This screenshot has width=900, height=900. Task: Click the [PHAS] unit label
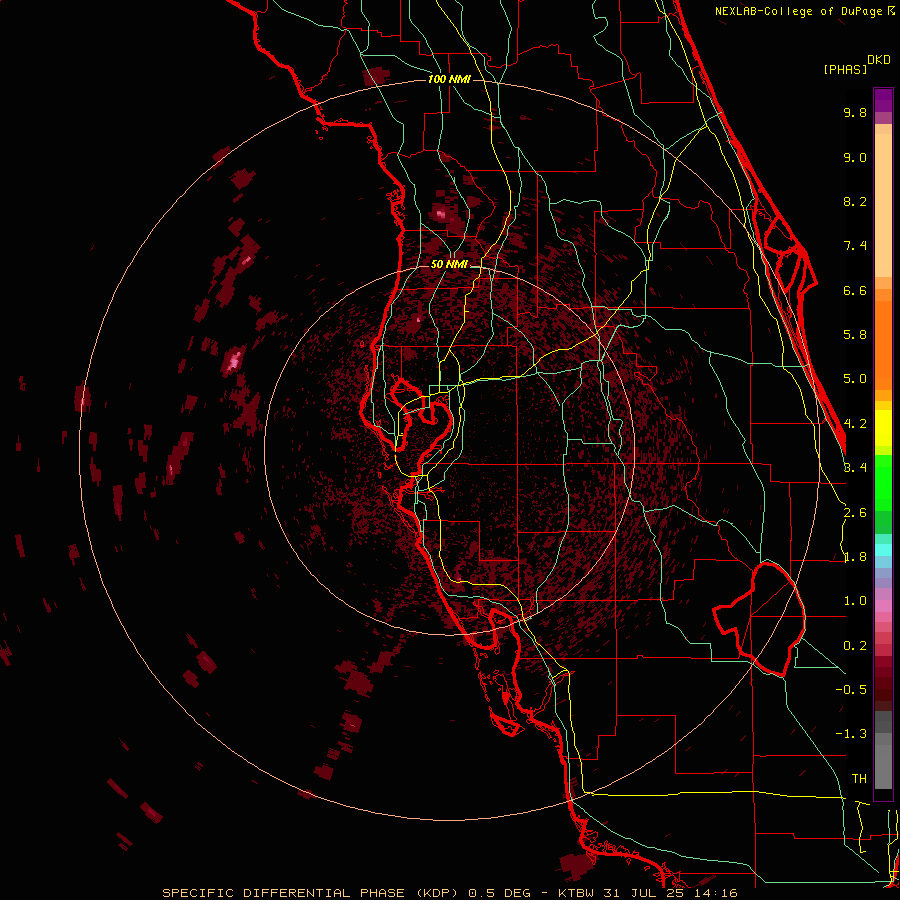pyautogui.click(x=845, y=70)
